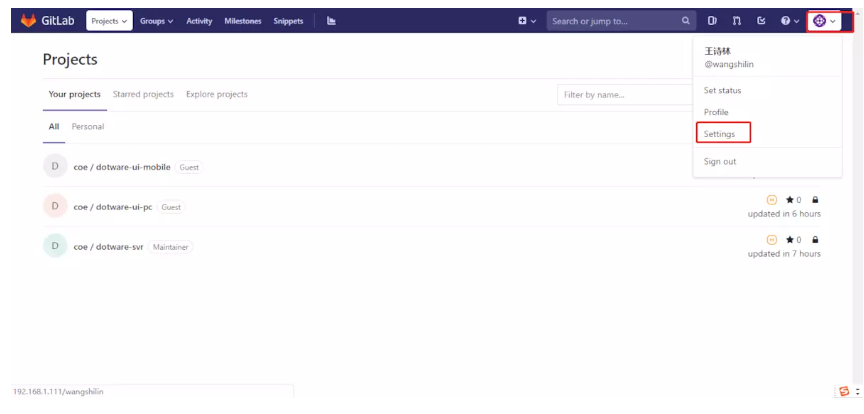Switch to the Personal projects tab
Screen dimensions: 864x414
88,126
